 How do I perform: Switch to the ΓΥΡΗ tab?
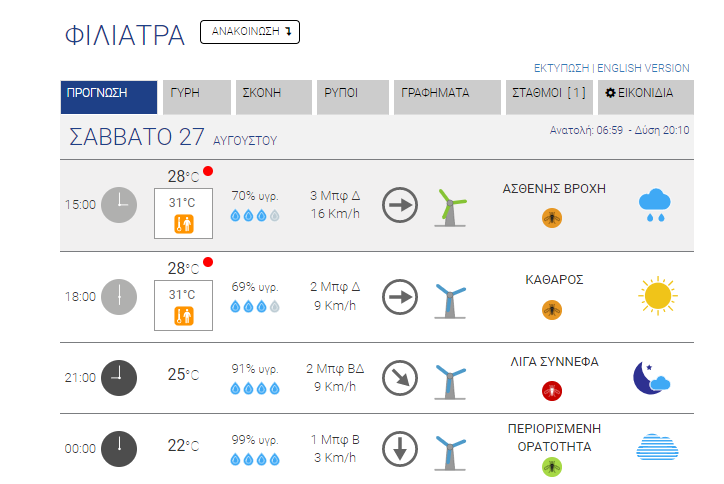click(197, 97)
